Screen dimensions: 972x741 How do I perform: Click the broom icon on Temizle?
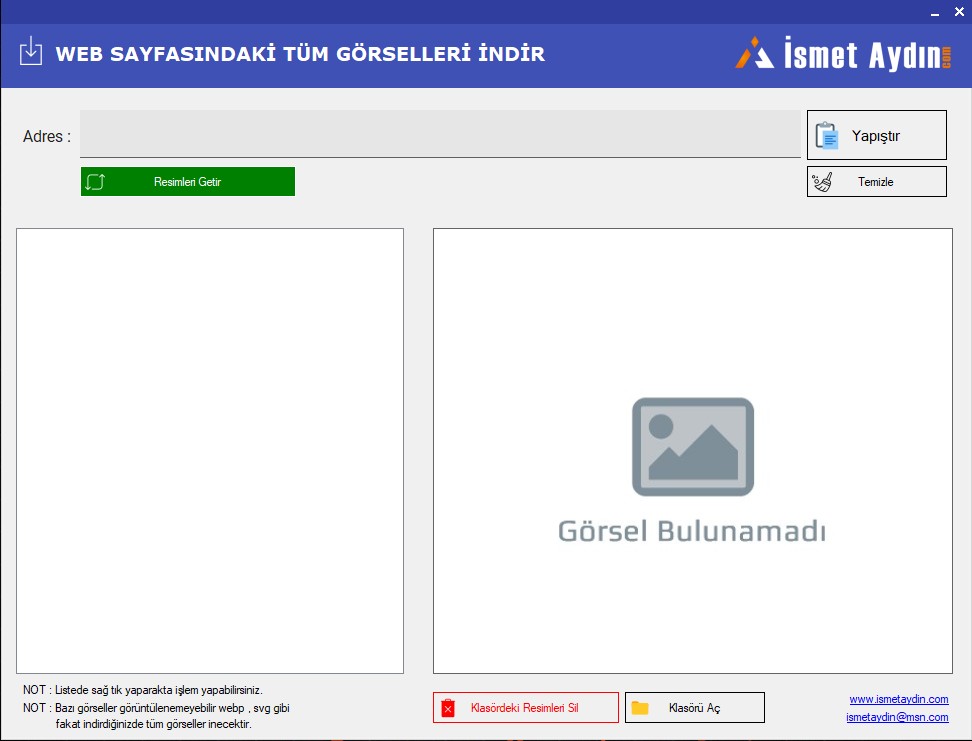[823, 182]
